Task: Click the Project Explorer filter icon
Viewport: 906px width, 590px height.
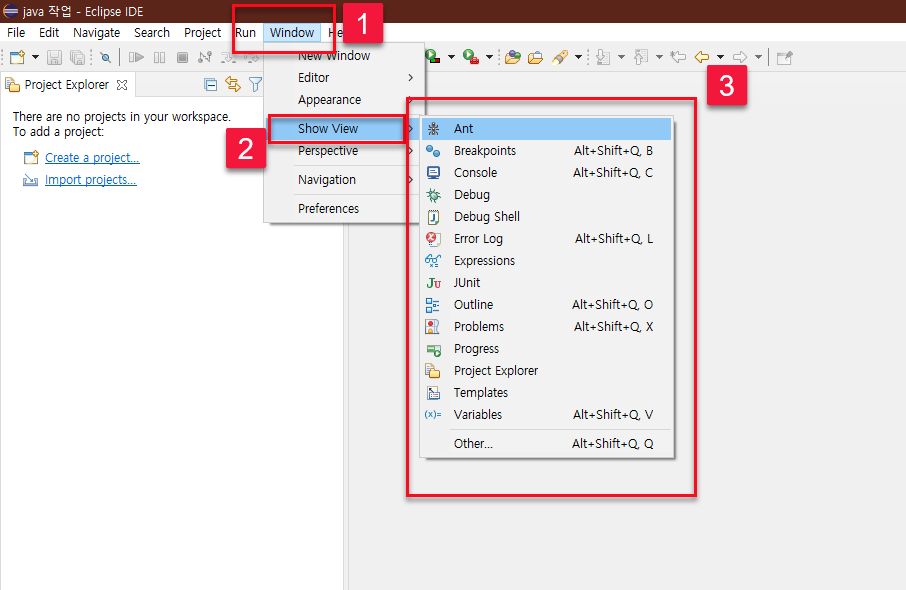Action: point(255,85)
